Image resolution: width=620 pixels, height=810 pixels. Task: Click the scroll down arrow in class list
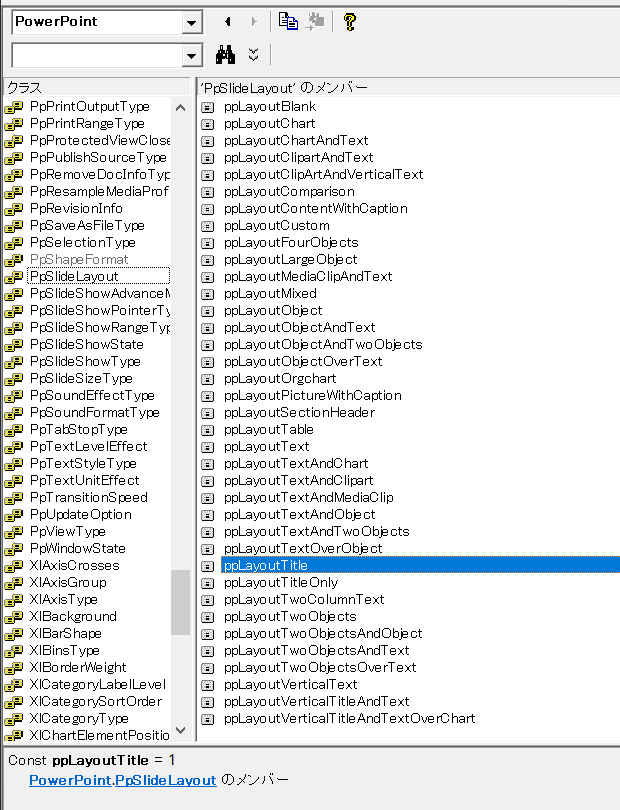coord(180,730)
